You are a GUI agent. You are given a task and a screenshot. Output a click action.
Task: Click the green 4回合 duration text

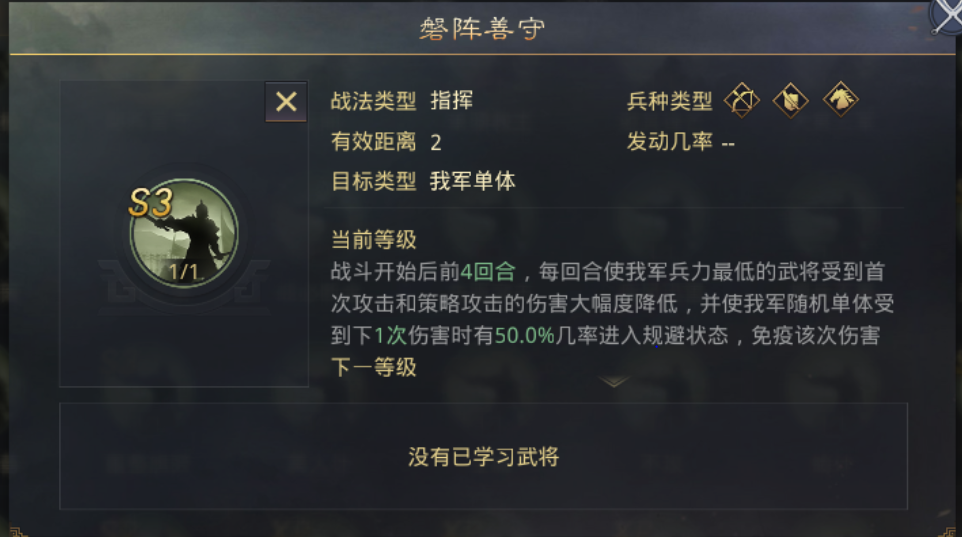tap(488, 272)
